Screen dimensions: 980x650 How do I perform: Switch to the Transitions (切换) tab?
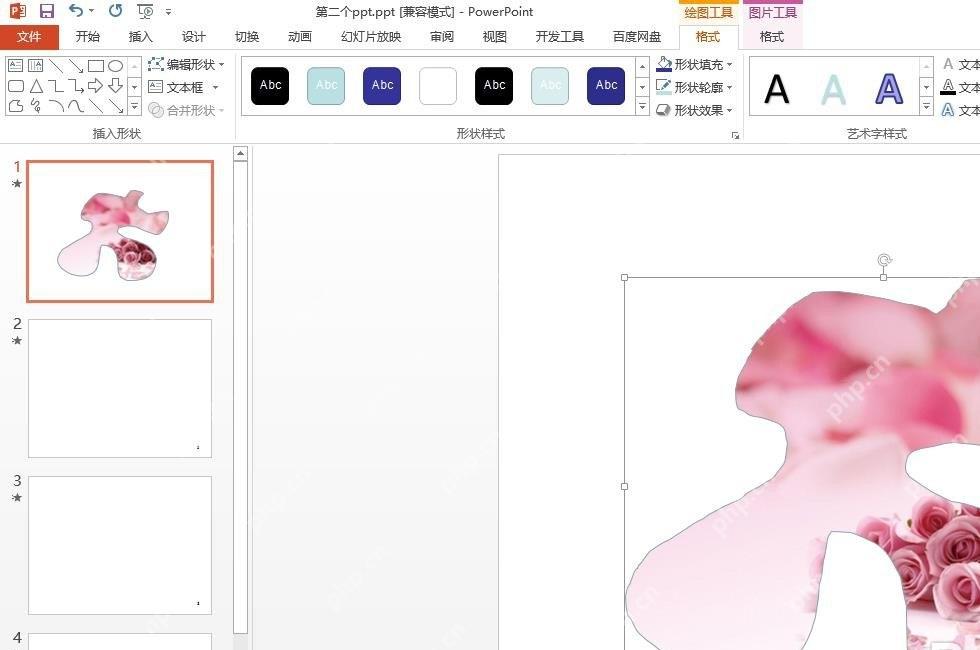(x=247, y=37)
